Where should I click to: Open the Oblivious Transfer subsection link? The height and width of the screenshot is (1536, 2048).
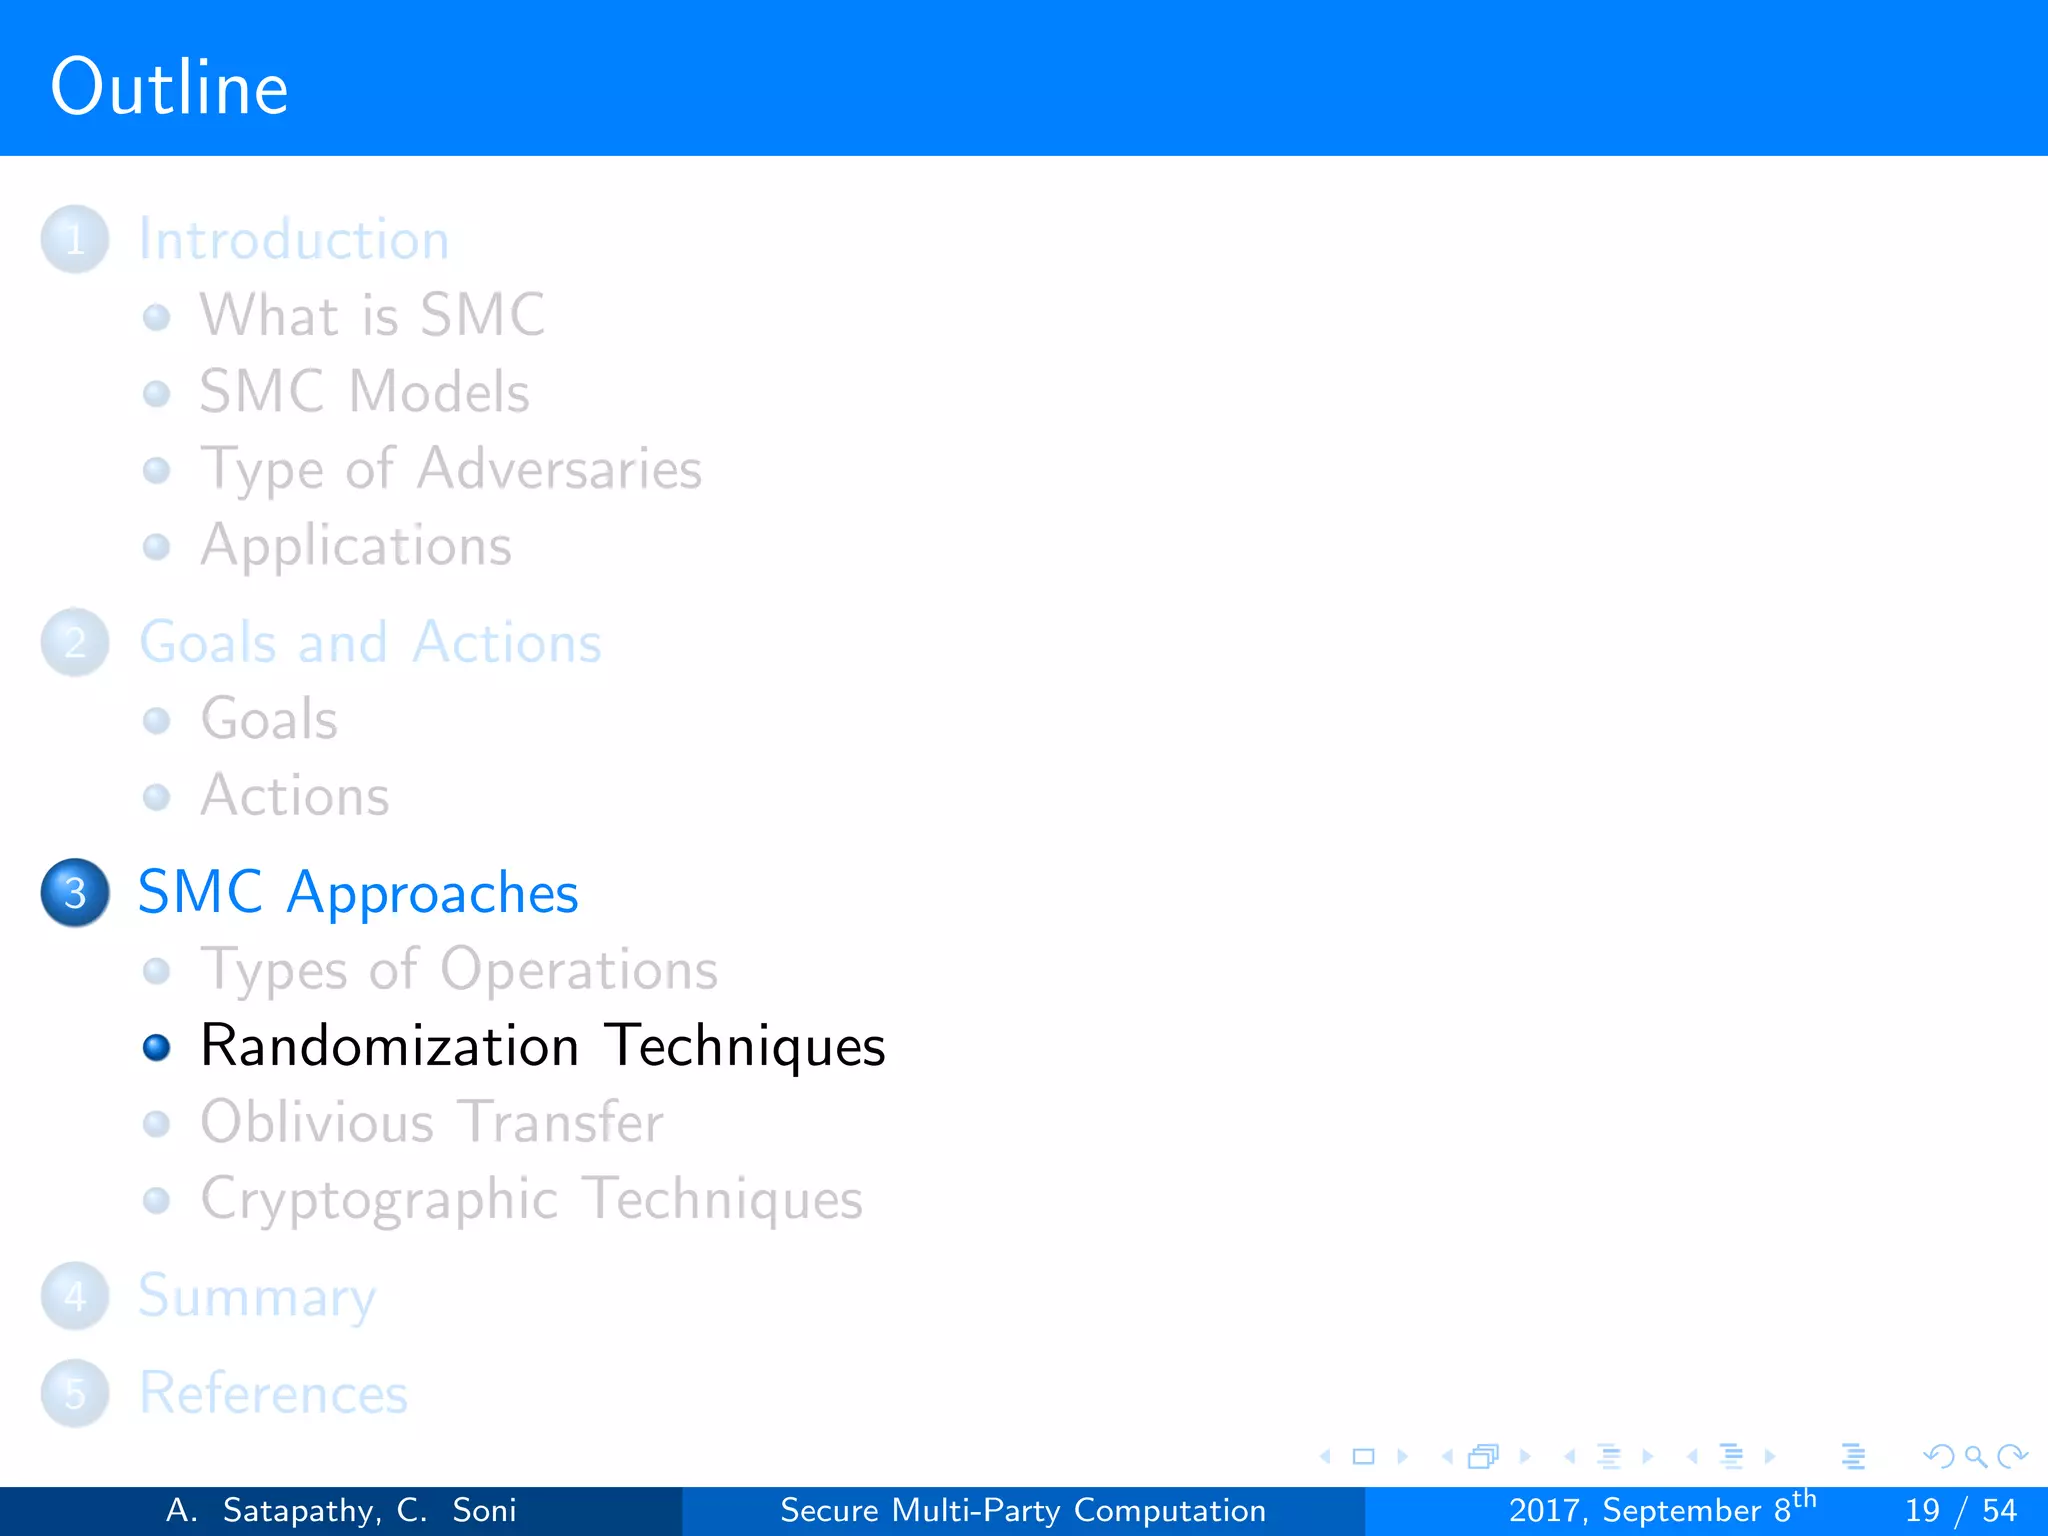click(431, 1122)
